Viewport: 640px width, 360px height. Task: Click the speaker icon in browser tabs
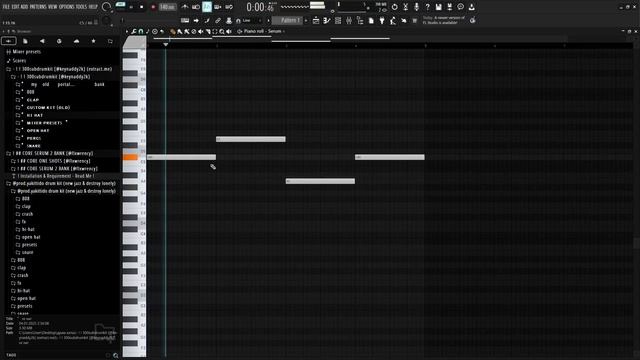[42, 41]
